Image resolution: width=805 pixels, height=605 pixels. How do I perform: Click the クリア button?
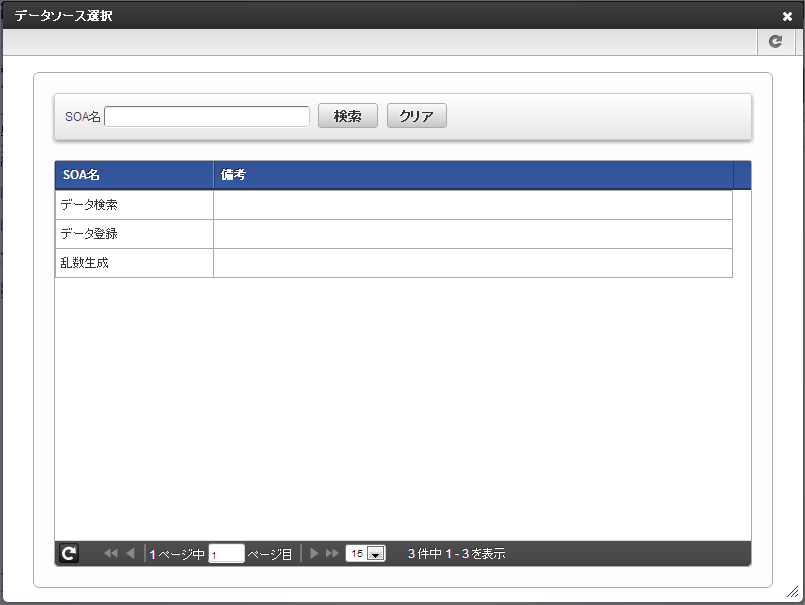point(416,116)
